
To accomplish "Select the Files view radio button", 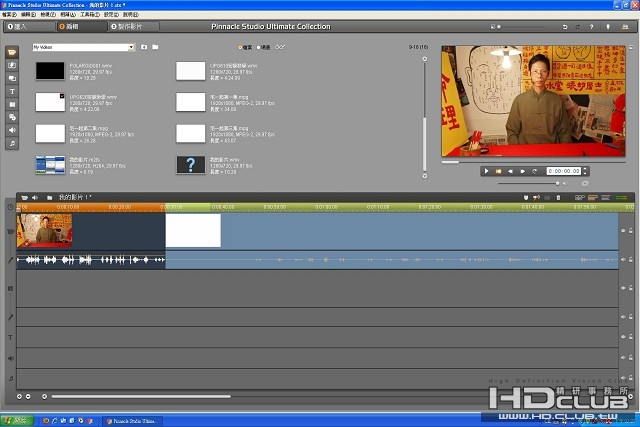I will coord(240,47).
